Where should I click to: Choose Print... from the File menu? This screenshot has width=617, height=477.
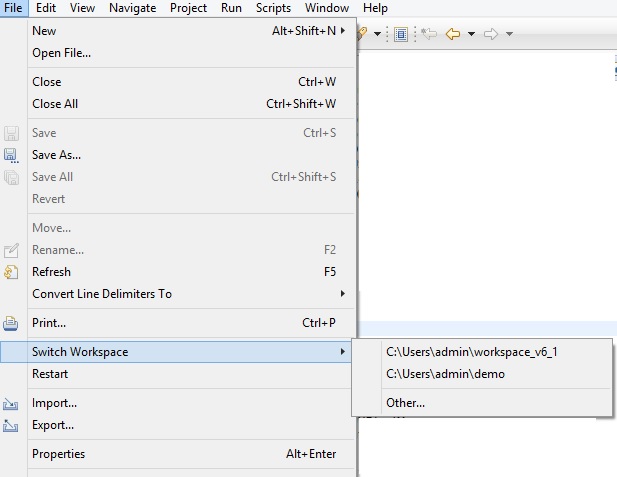pos(192,323)
